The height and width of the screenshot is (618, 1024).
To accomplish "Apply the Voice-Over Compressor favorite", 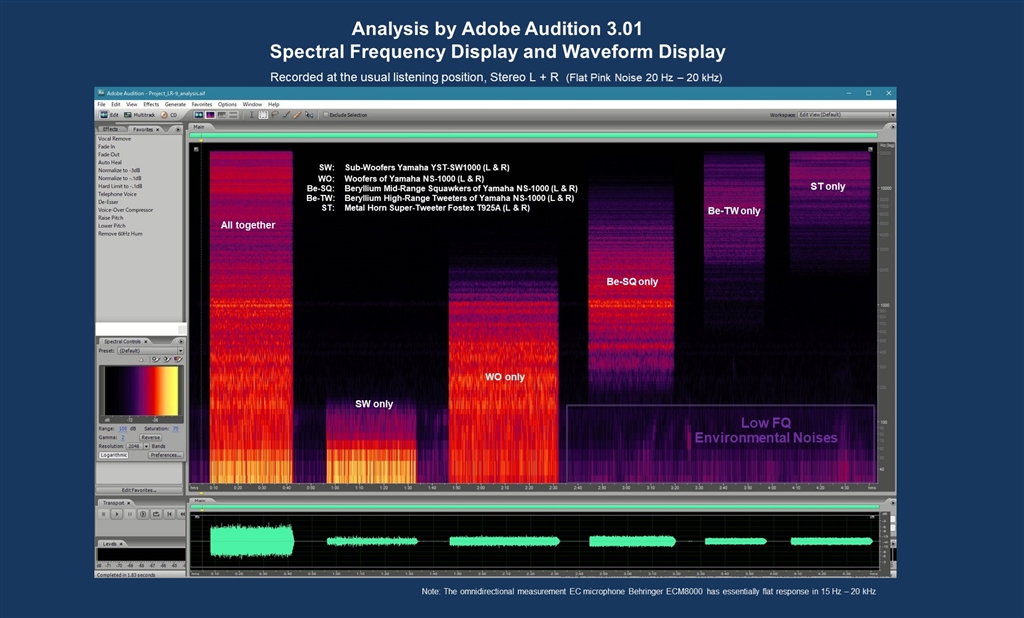I will click(125, 210).
